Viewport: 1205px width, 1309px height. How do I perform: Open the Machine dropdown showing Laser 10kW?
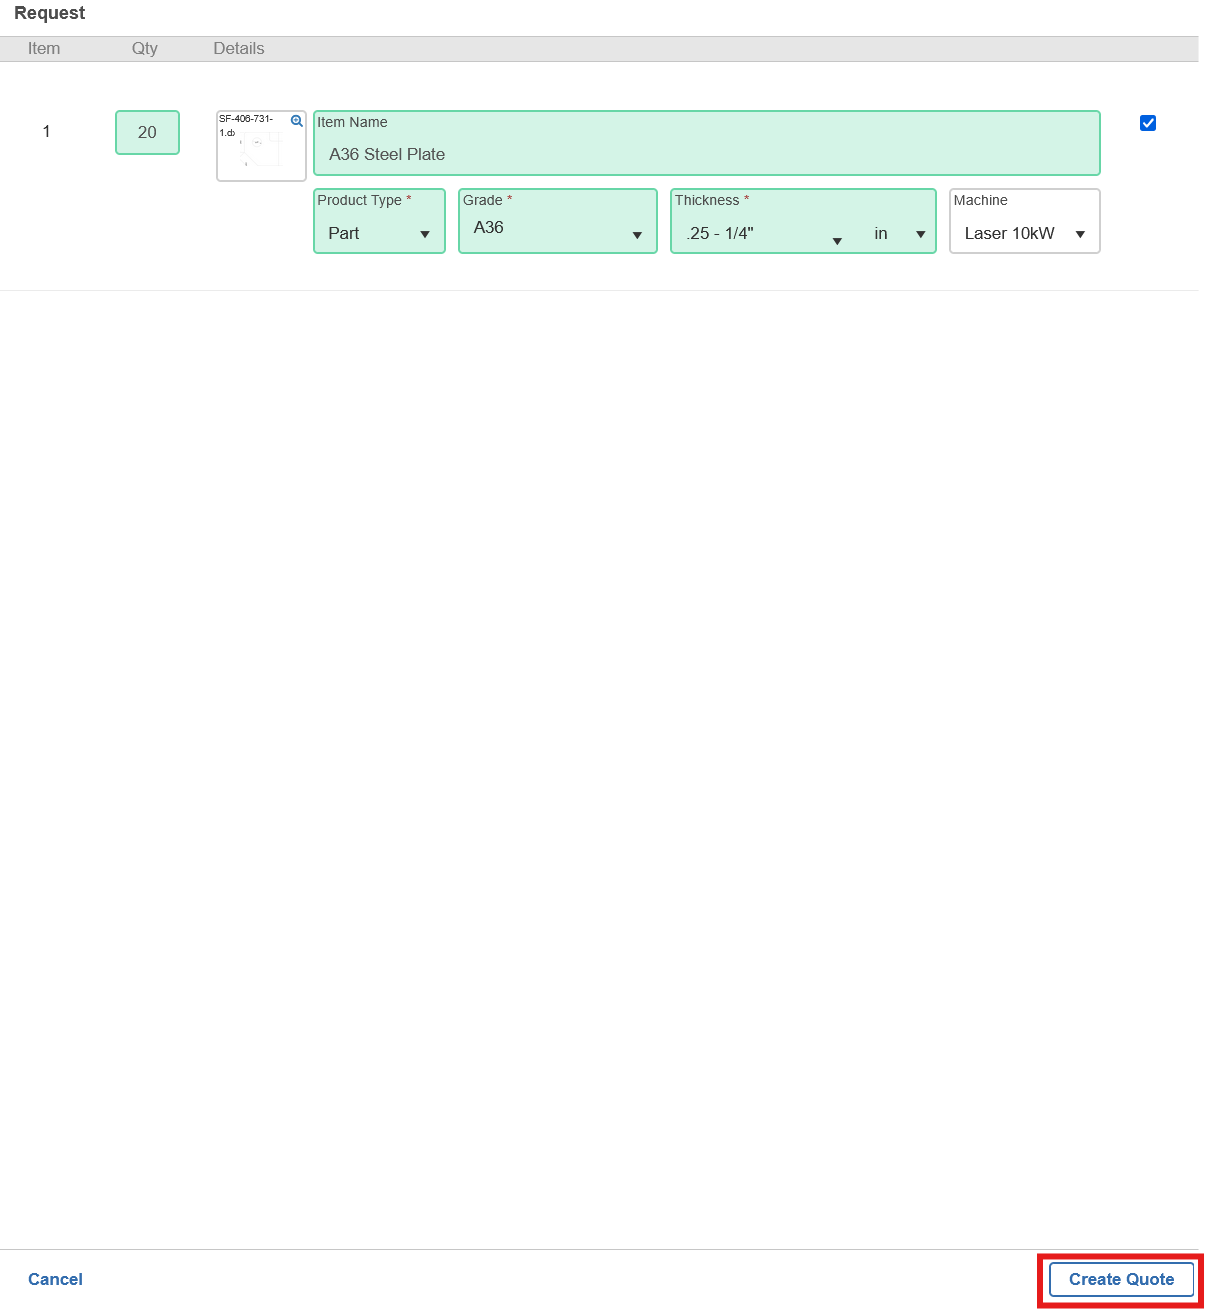coord(1024,234)
